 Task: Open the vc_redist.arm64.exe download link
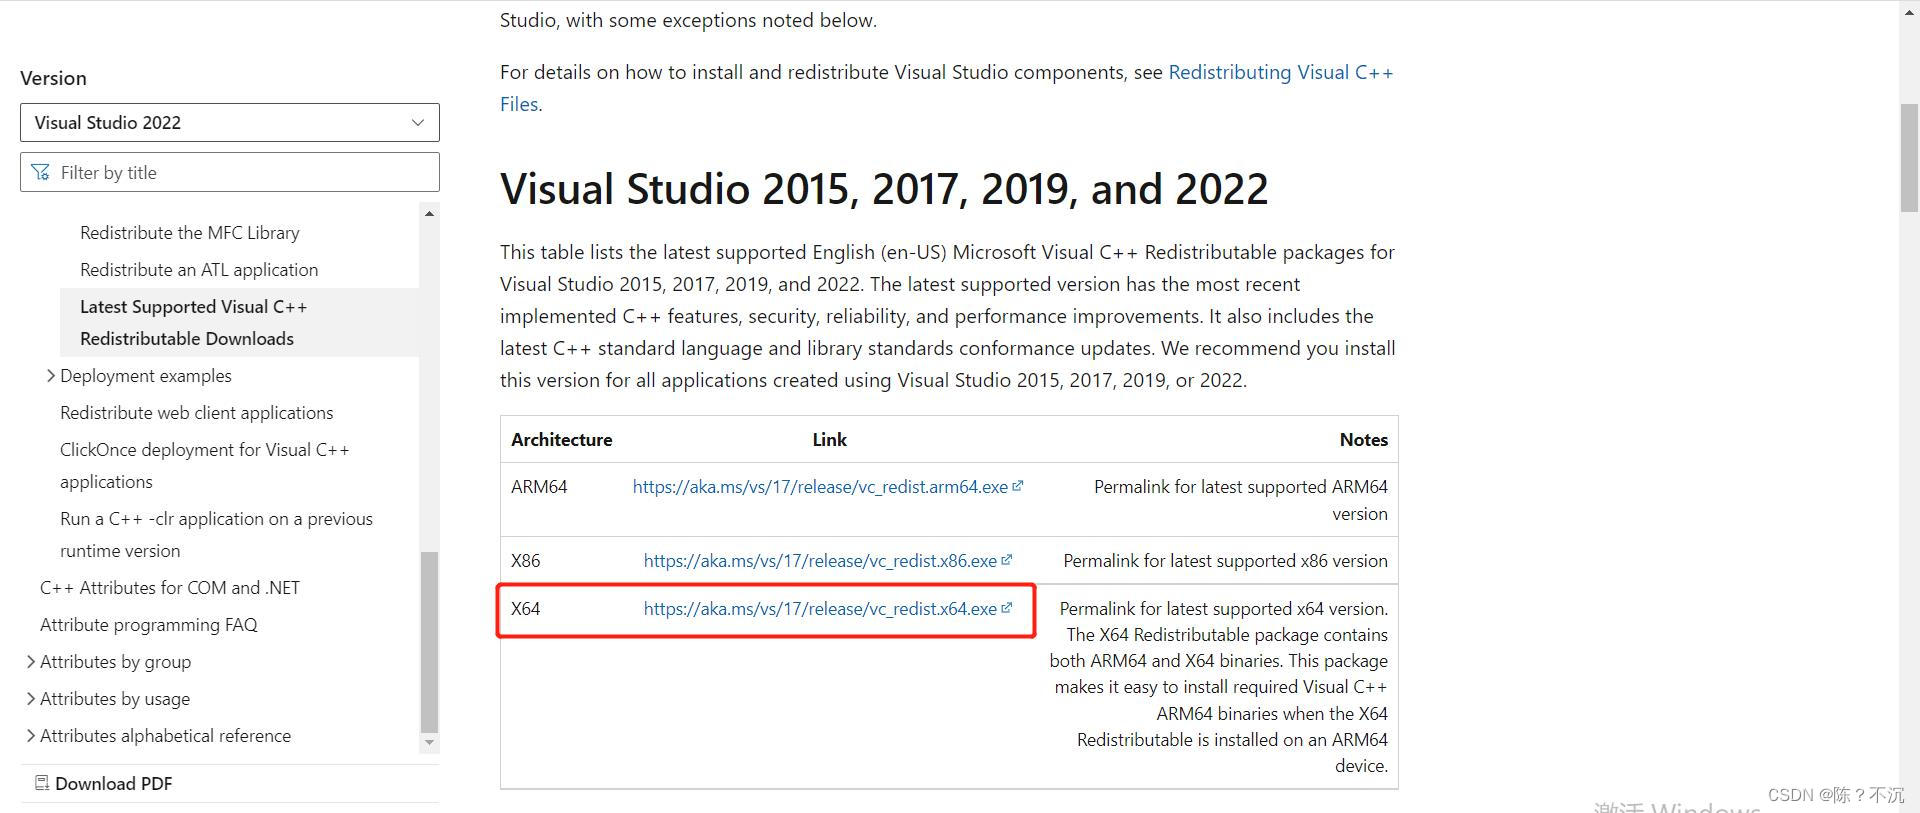[x=820, y=486]
